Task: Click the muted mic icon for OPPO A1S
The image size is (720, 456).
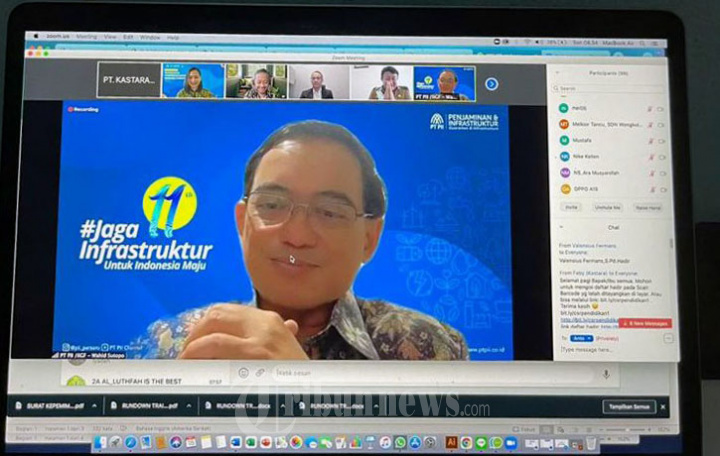Action: pos(651,189)
